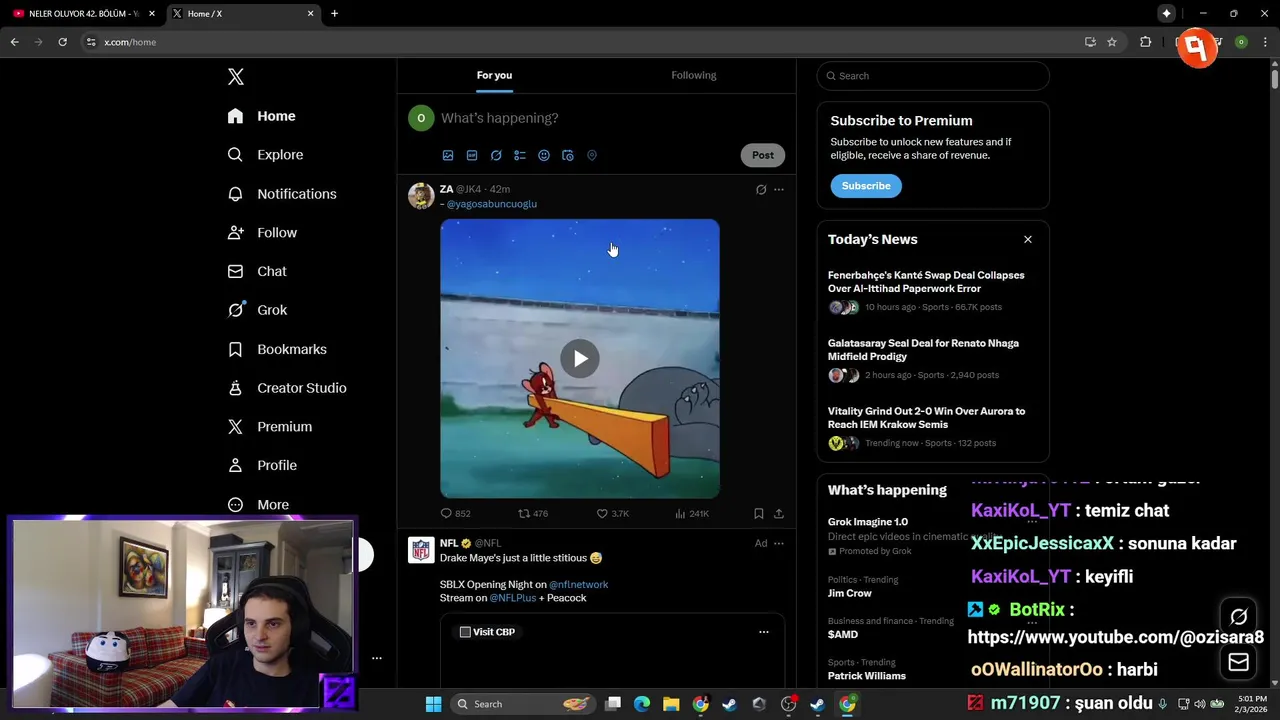Click the X Search field

(933, 76)
